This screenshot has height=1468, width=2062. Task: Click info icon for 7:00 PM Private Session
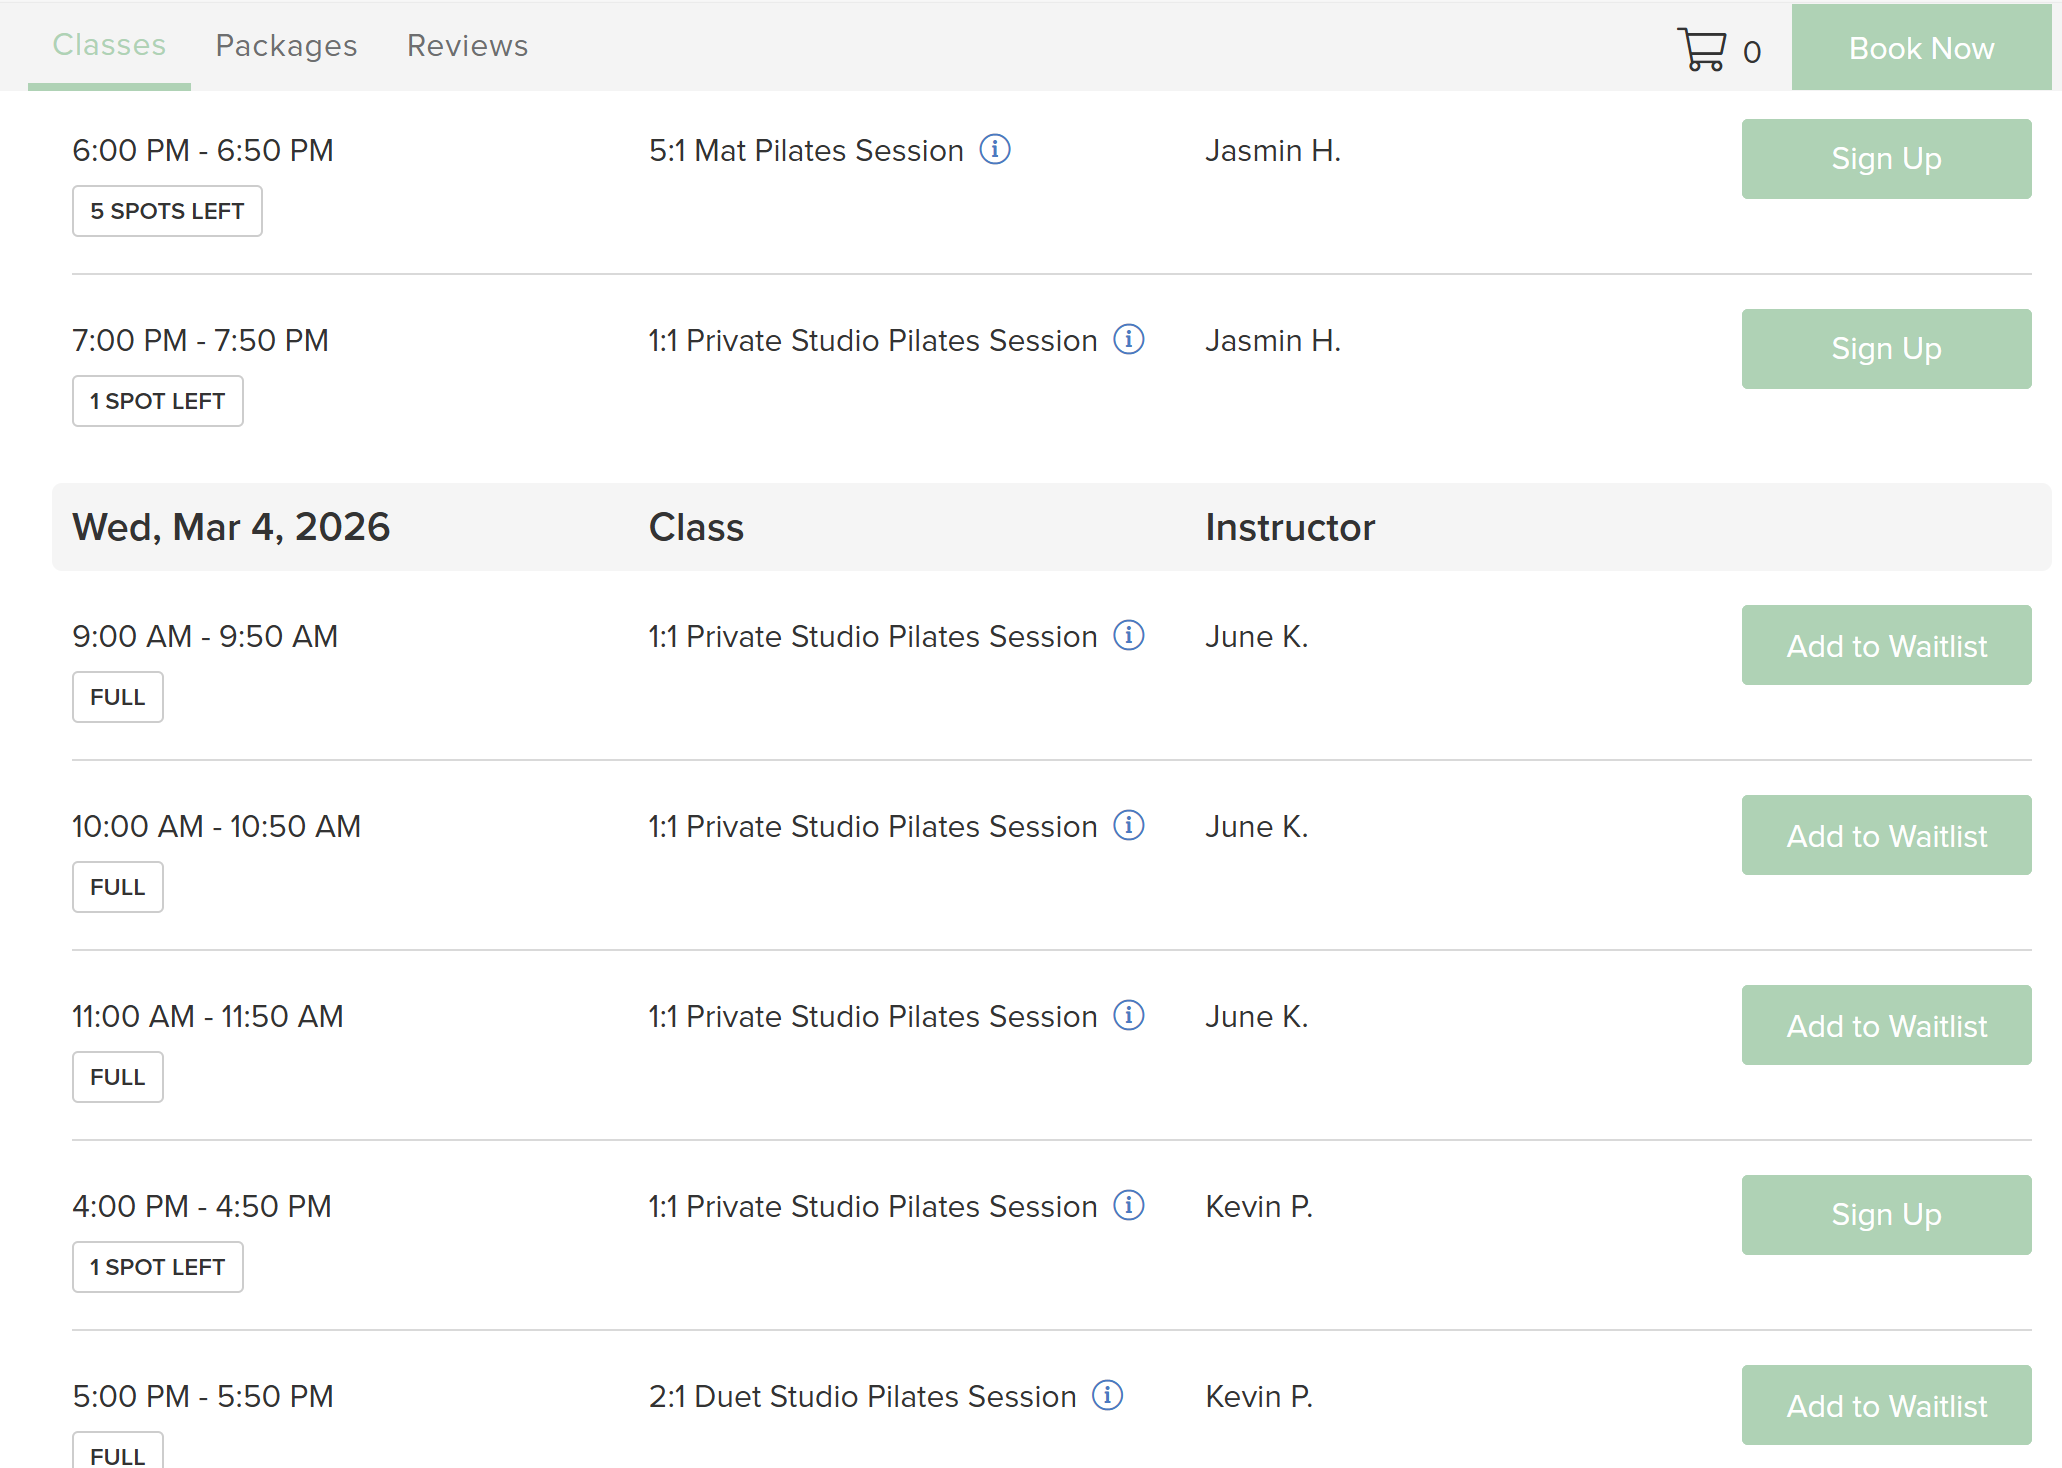click(x=1128, y=340)
